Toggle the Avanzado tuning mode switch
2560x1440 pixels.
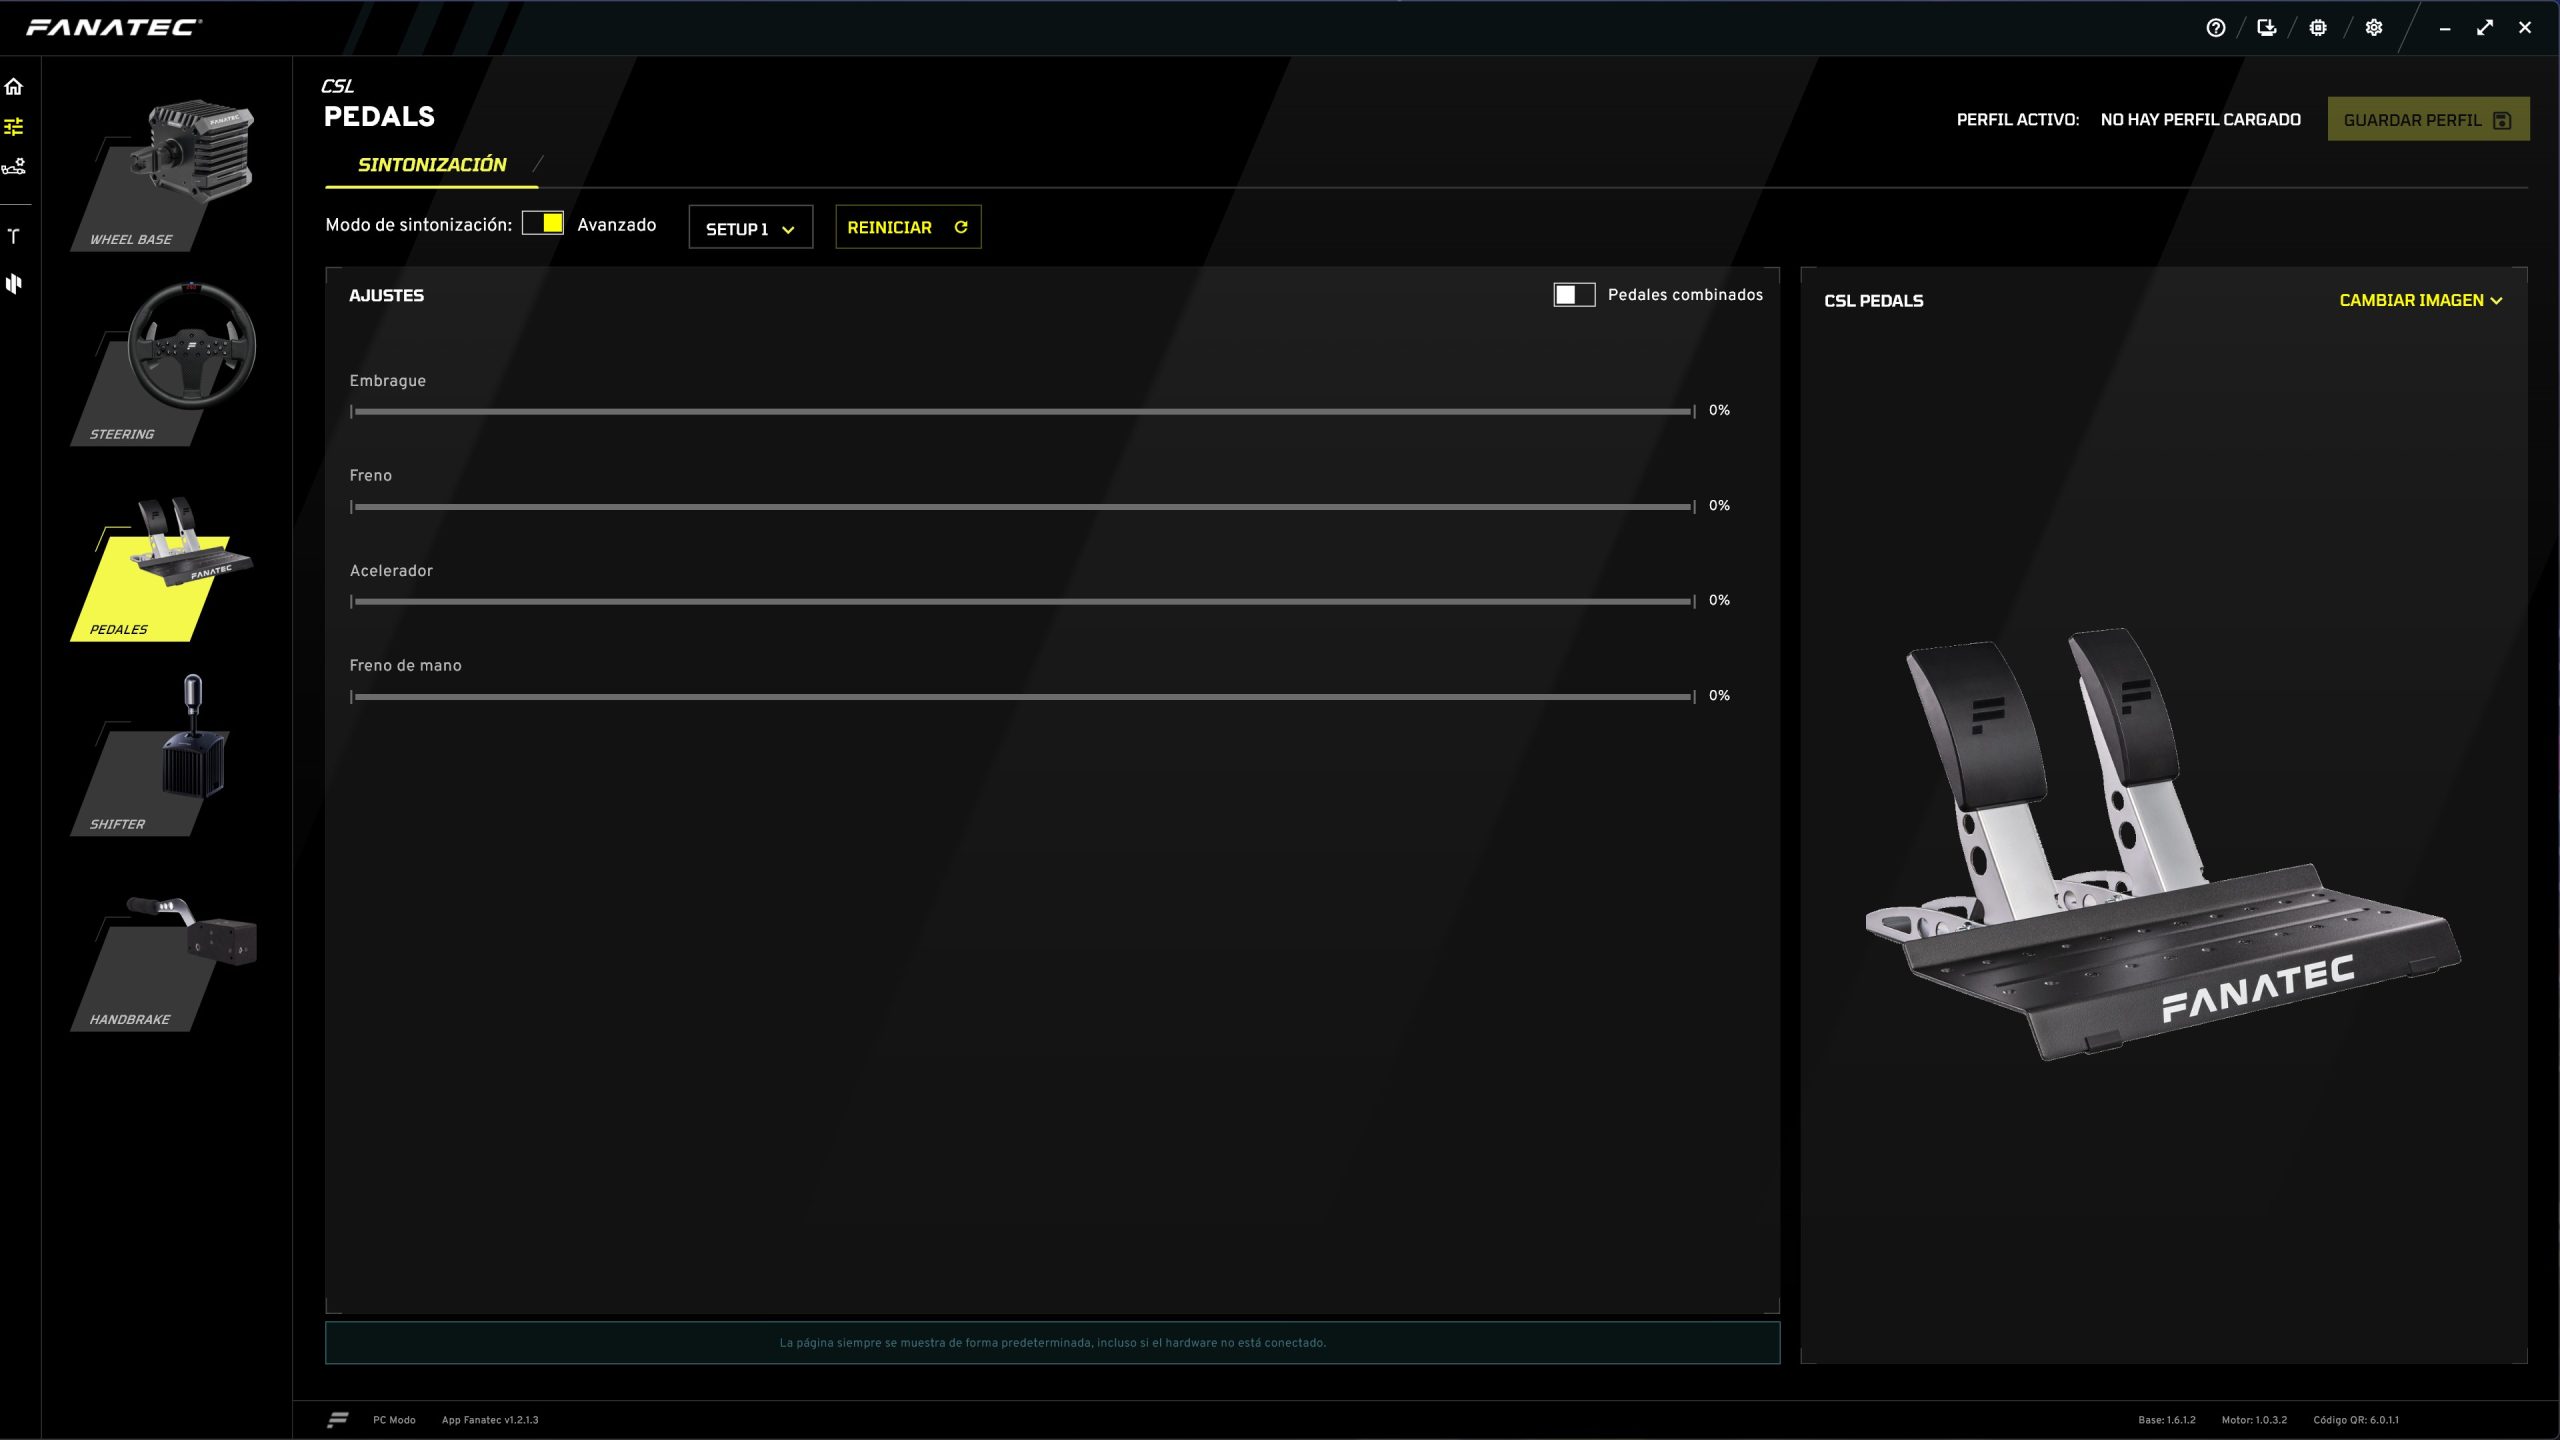543,223
